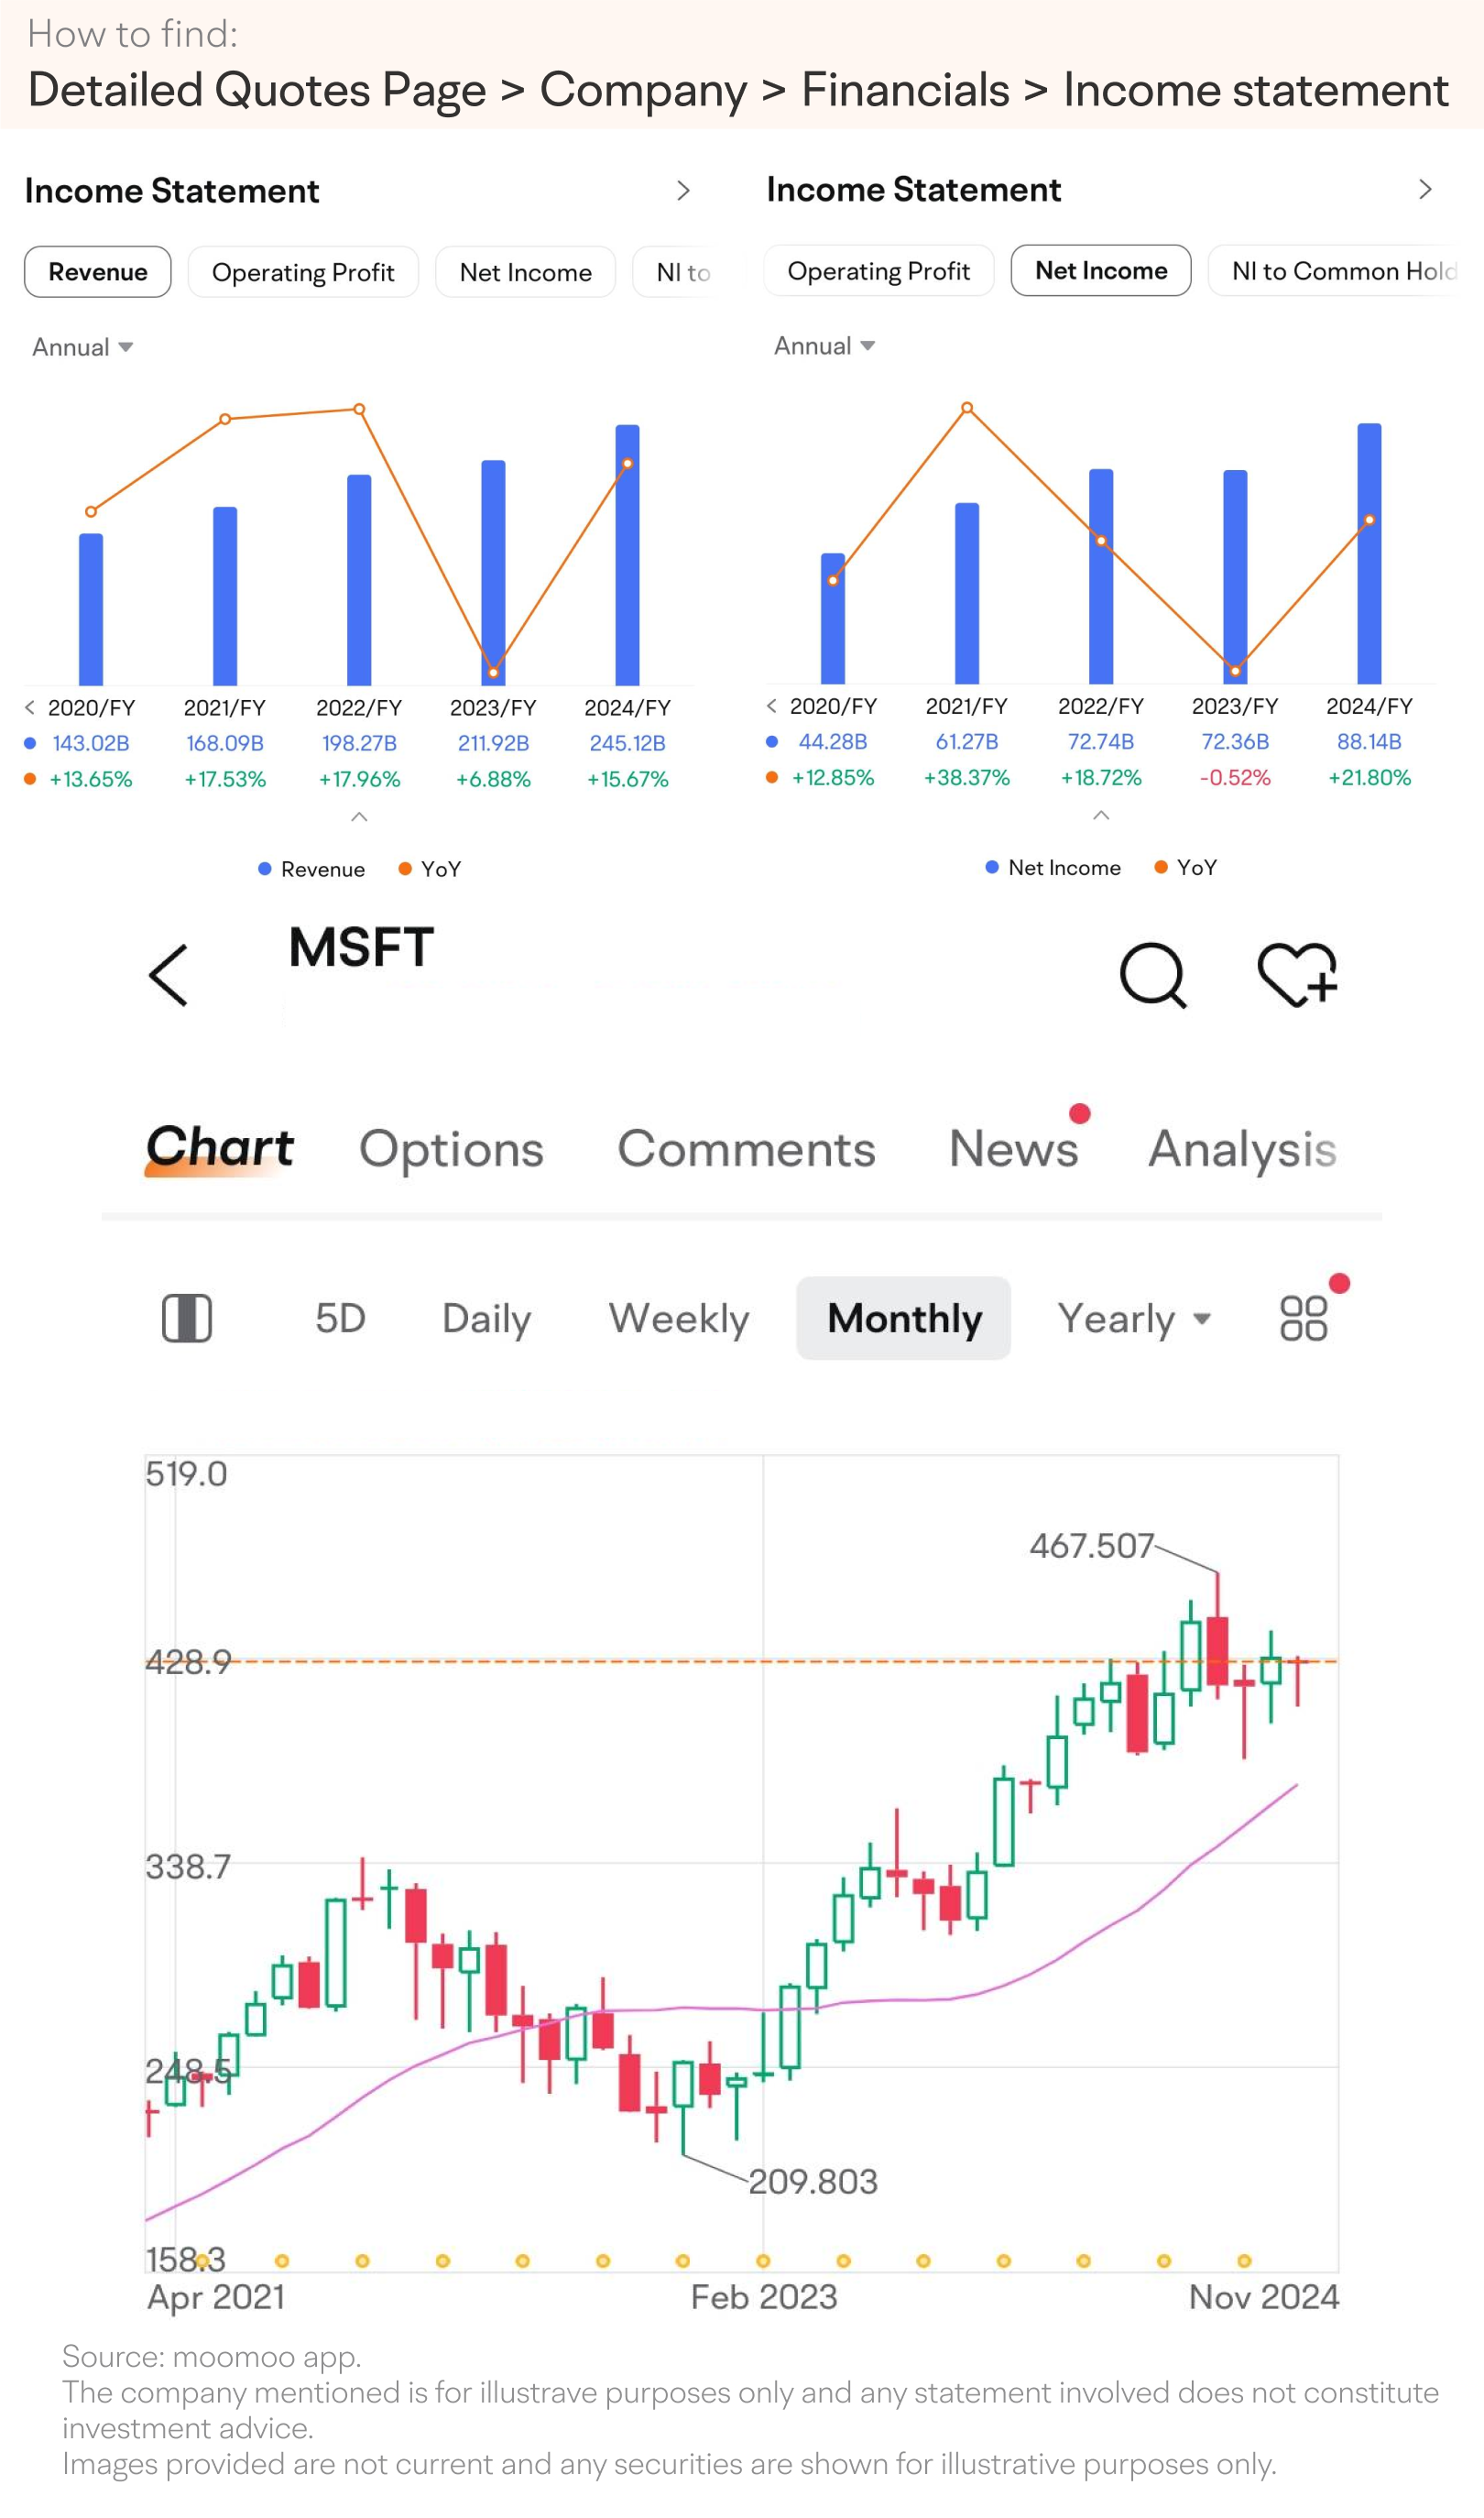Switch to the Options tab

(451, 1149)
